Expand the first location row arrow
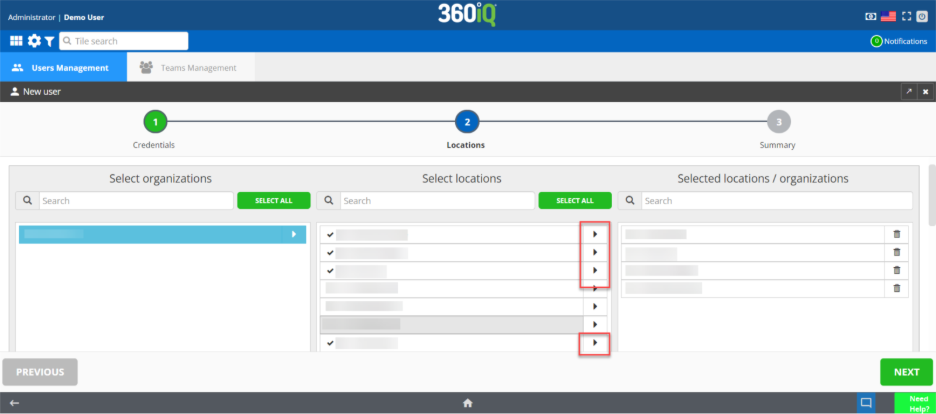 click(x=595, y=234)
